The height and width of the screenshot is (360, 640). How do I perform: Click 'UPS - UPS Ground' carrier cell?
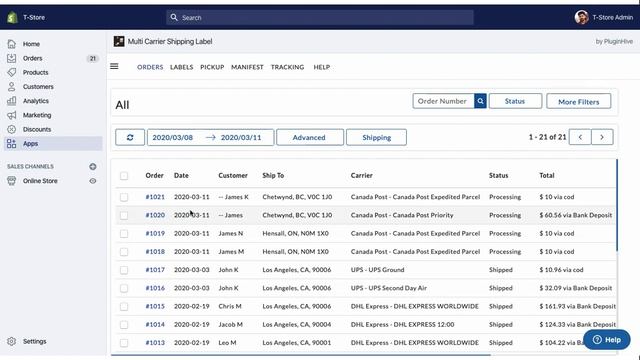click(378, 270)
